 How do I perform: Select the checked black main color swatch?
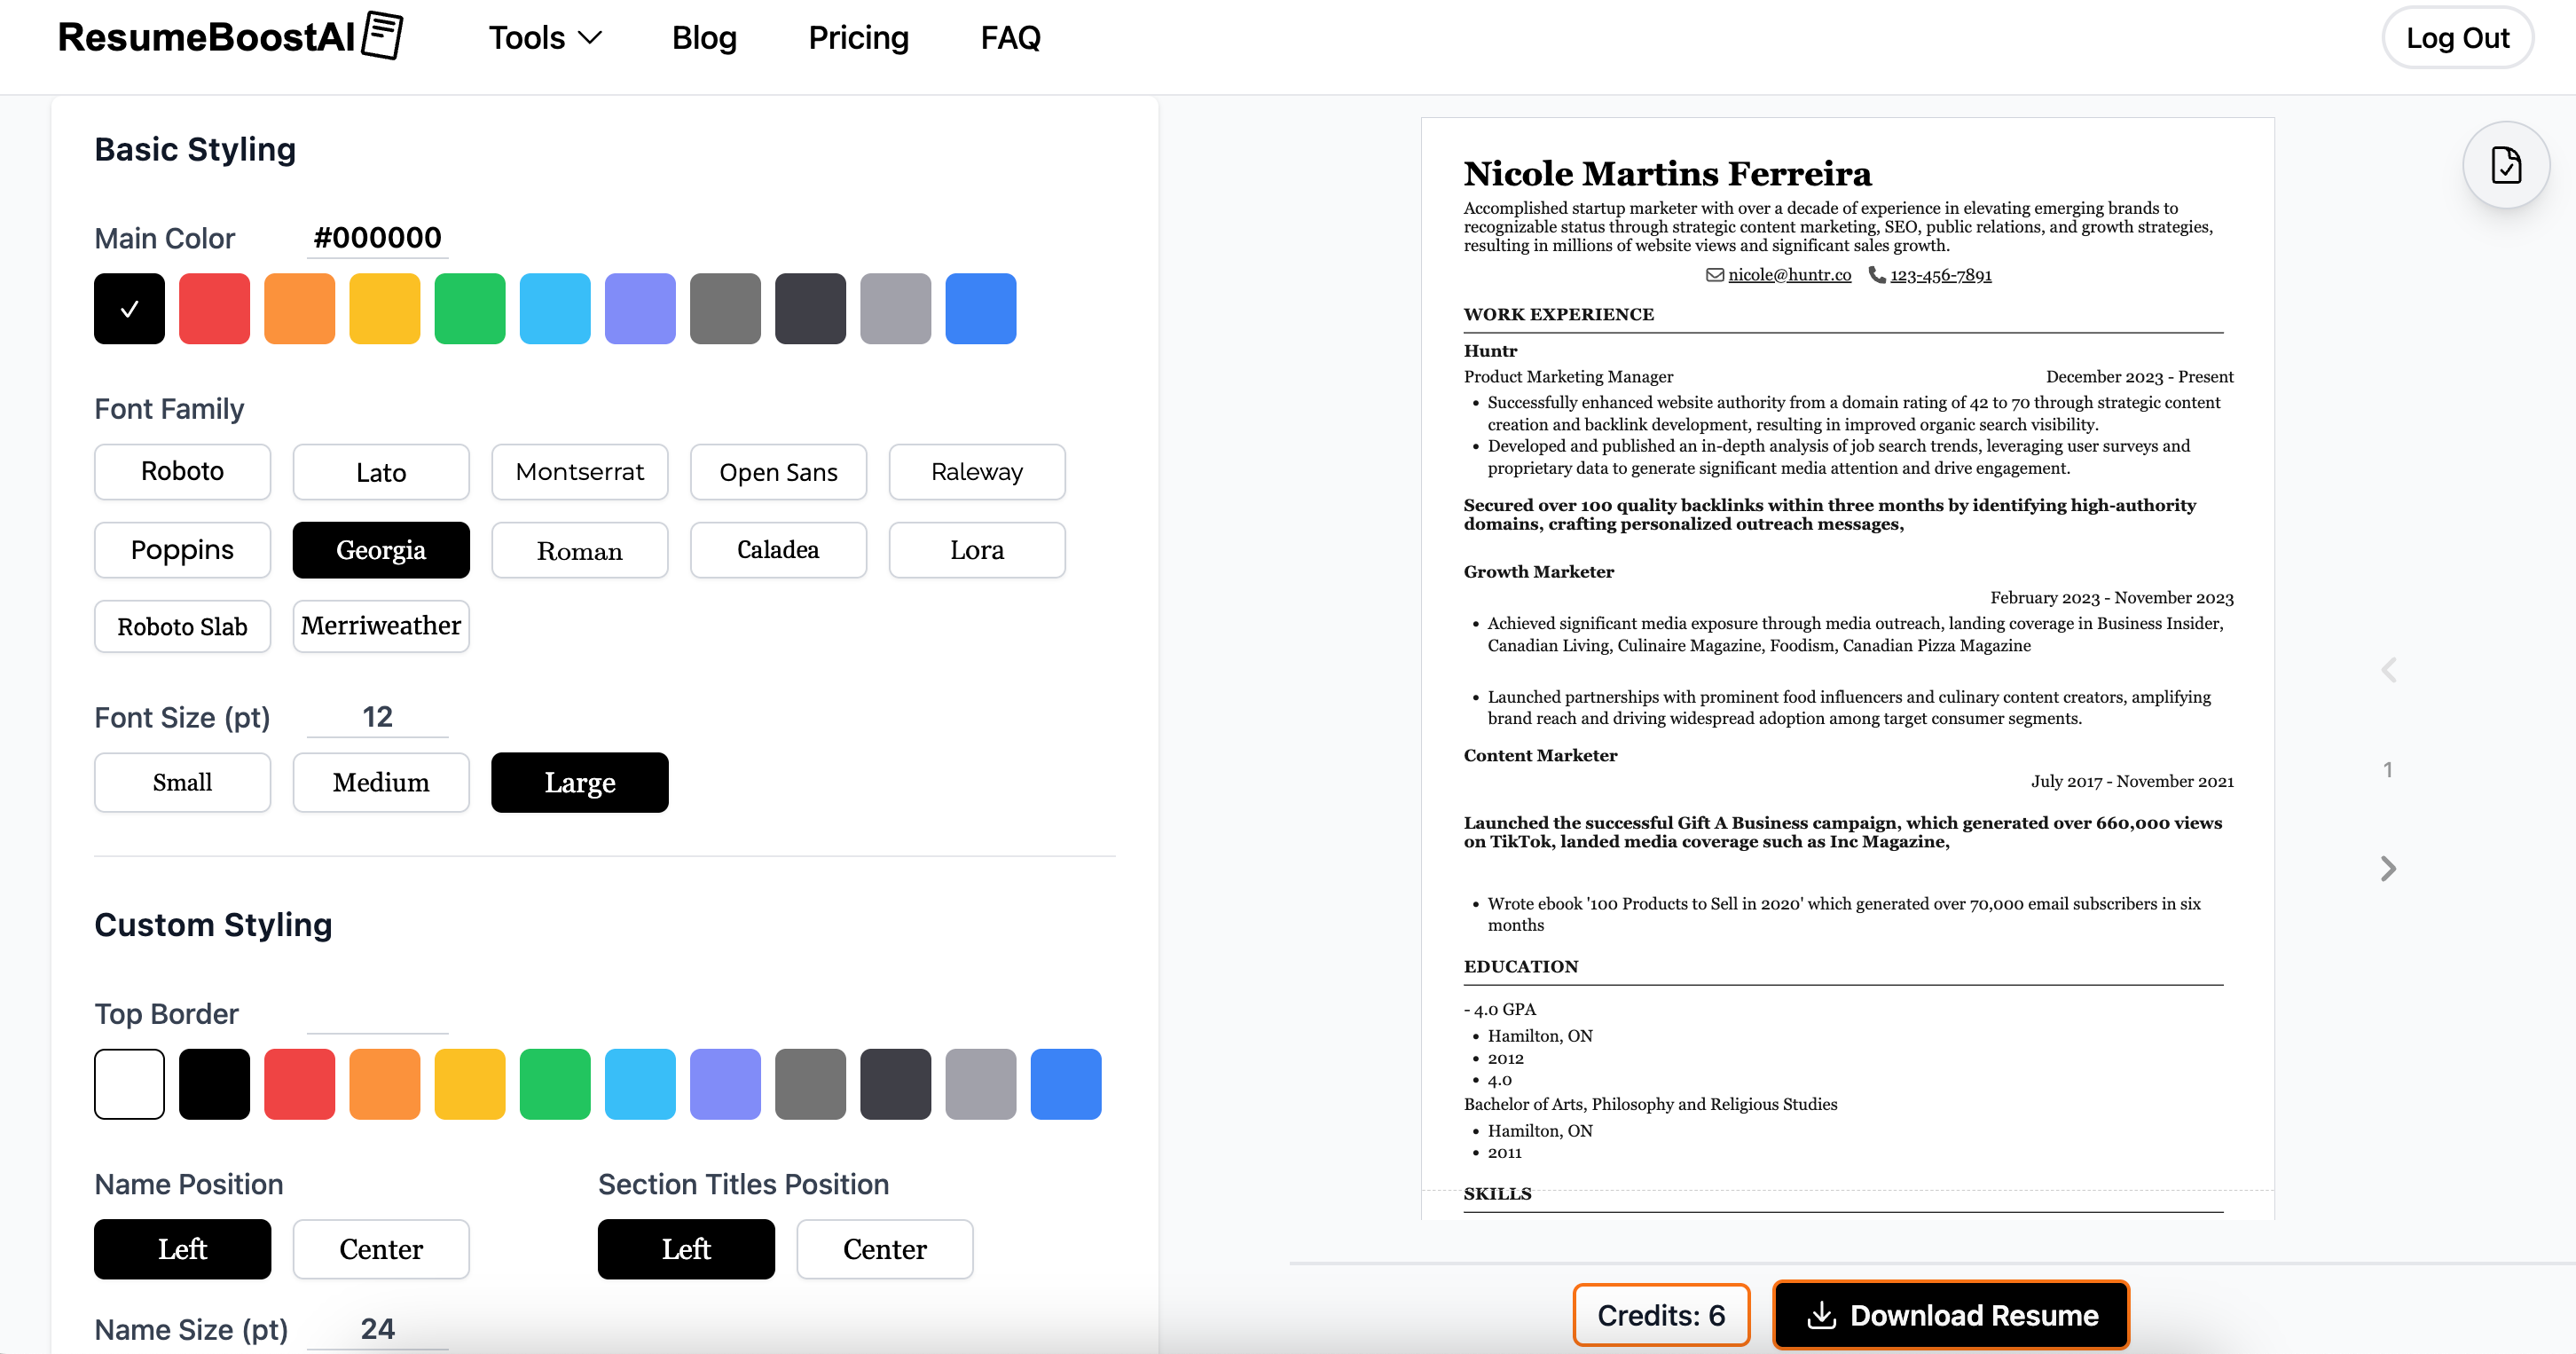pyautogui.click(x=129, y=309)
